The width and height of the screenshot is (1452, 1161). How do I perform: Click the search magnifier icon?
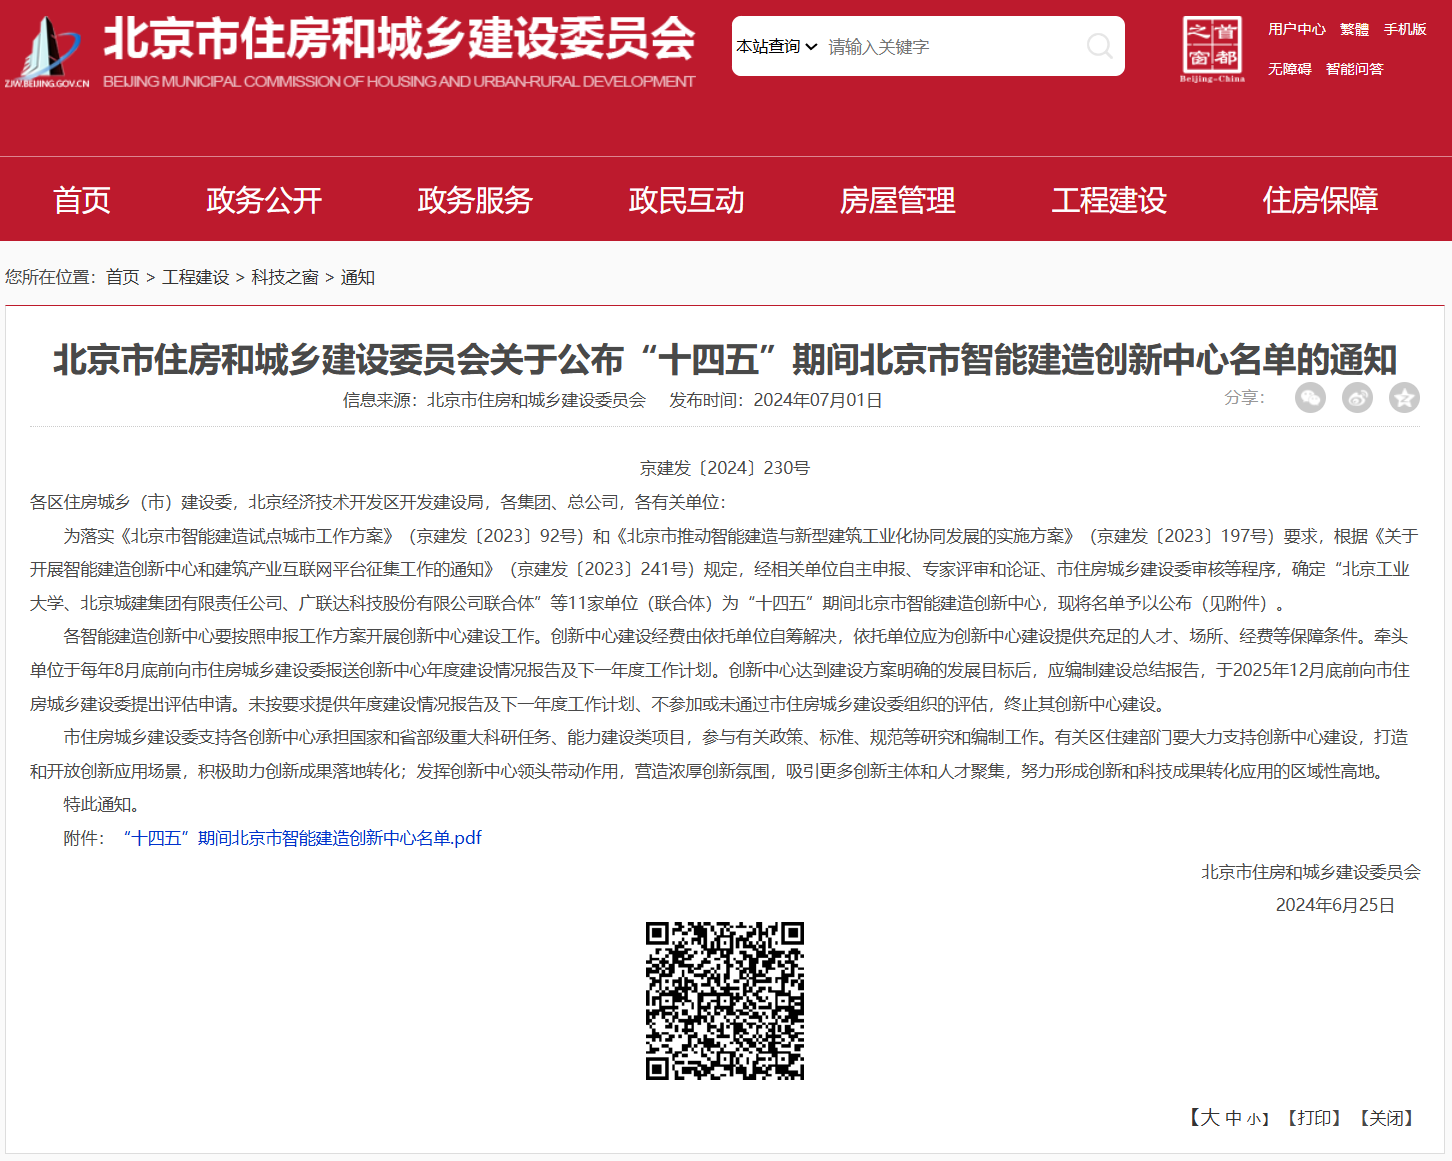pyautogui.click(x=1099, y=46)
